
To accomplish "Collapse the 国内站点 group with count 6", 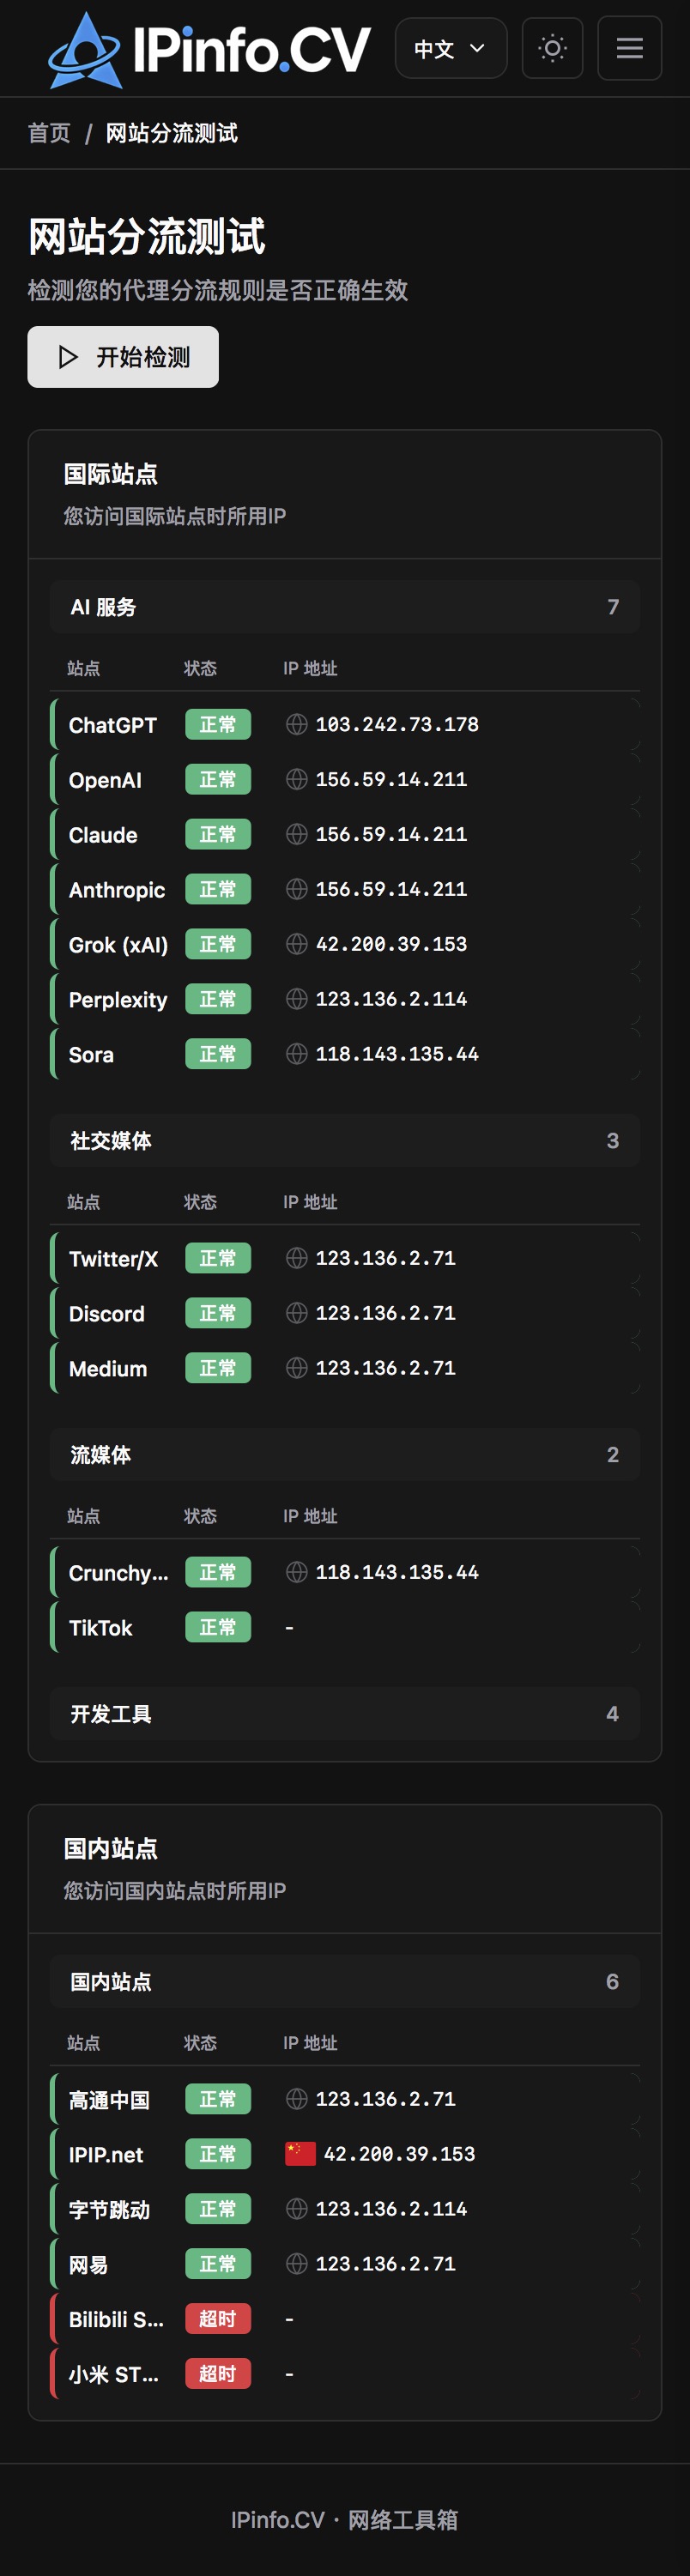I will 344,1981.
